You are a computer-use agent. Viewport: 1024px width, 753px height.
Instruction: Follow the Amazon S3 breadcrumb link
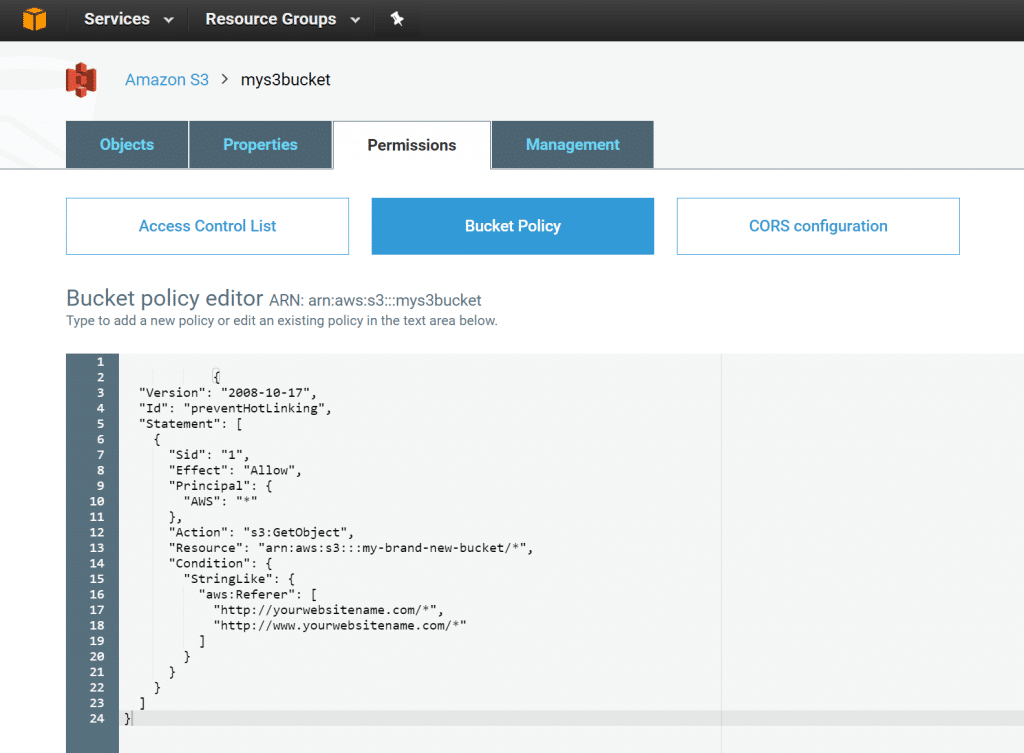[x=166, y=79]
